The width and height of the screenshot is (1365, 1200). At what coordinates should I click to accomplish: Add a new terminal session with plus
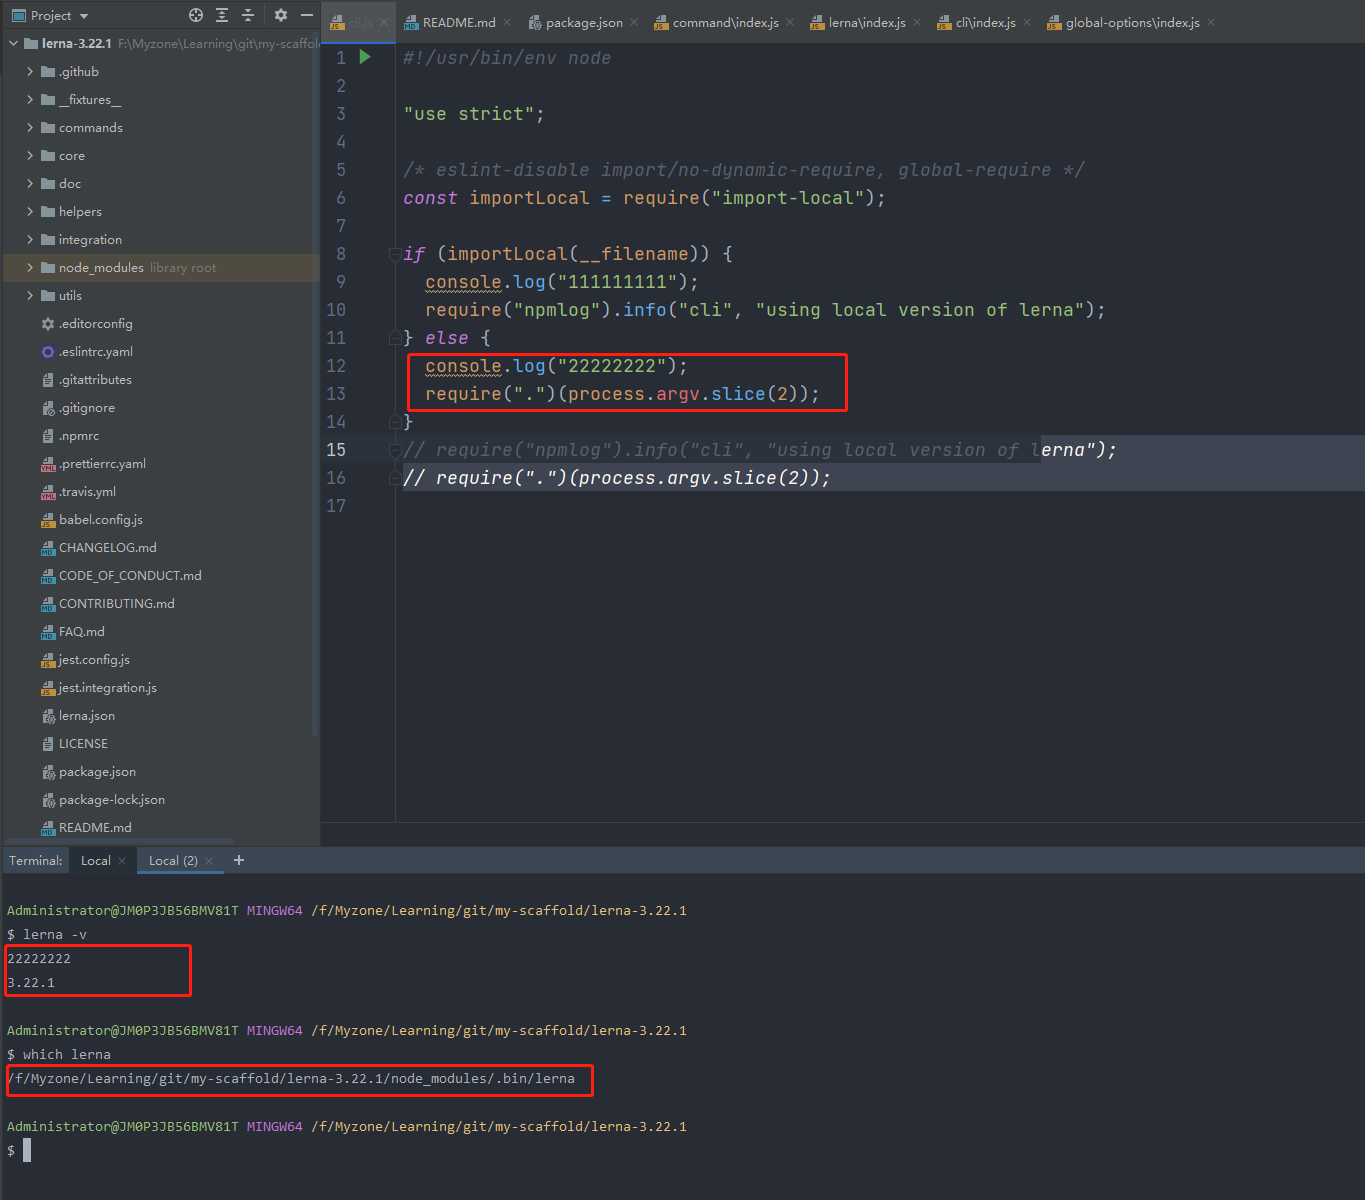point(239,860)
